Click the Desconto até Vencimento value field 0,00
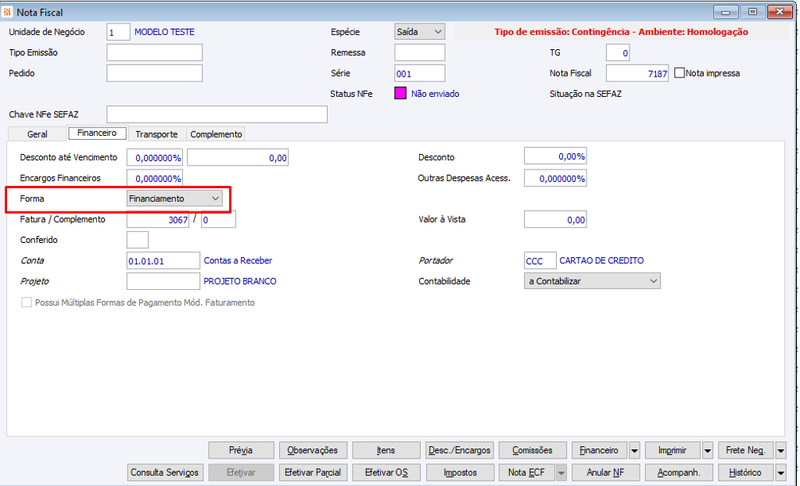The width and height of the screenshot is (800, 486). (238, 158)
